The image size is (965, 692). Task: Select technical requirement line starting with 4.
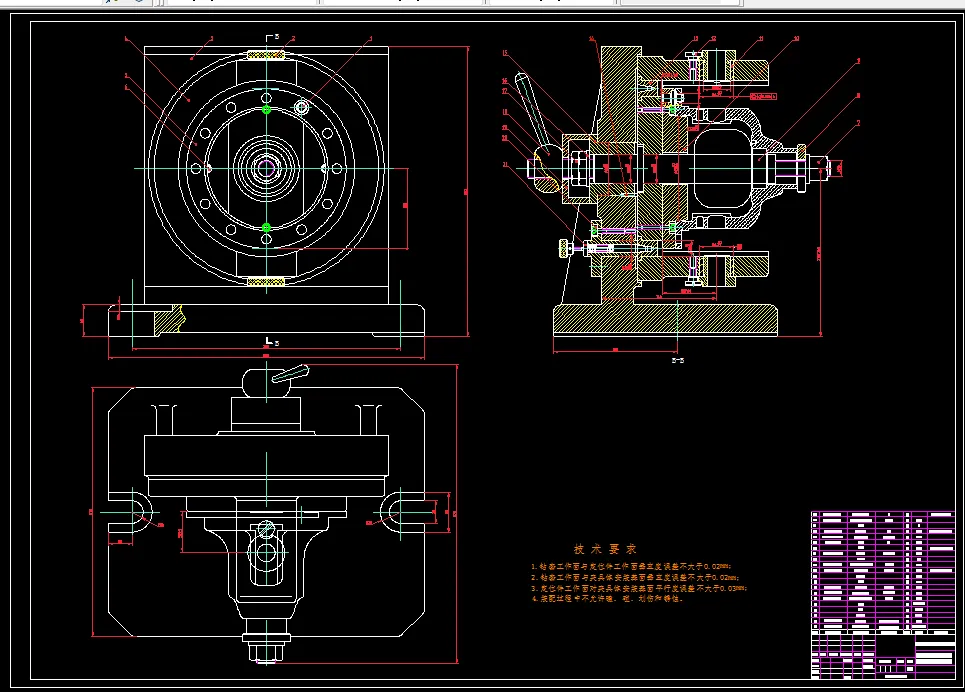click(x=607, y=598)
